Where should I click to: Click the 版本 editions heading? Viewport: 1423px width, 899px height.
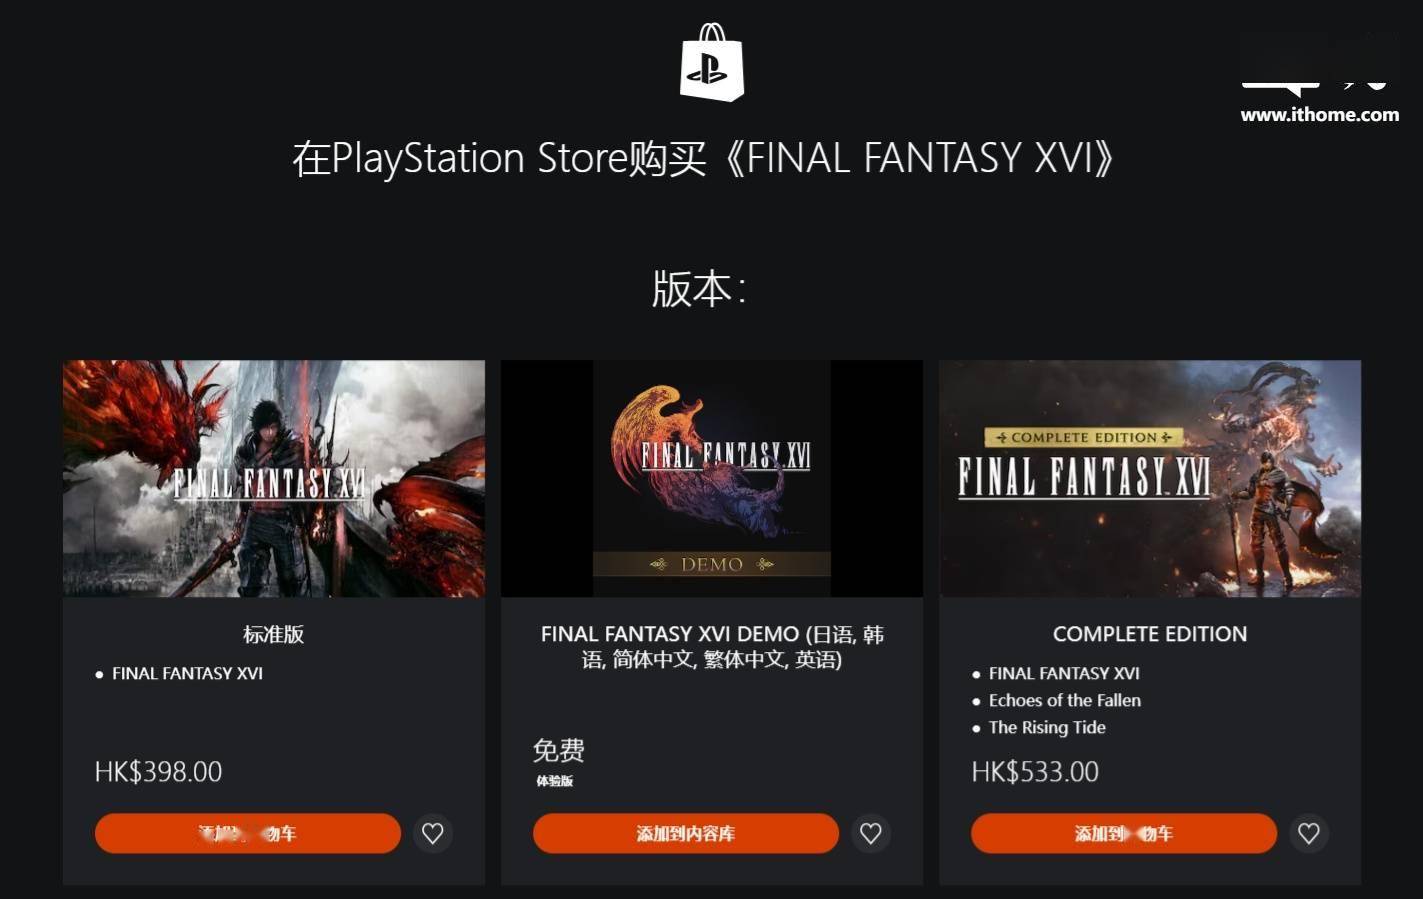699,289
